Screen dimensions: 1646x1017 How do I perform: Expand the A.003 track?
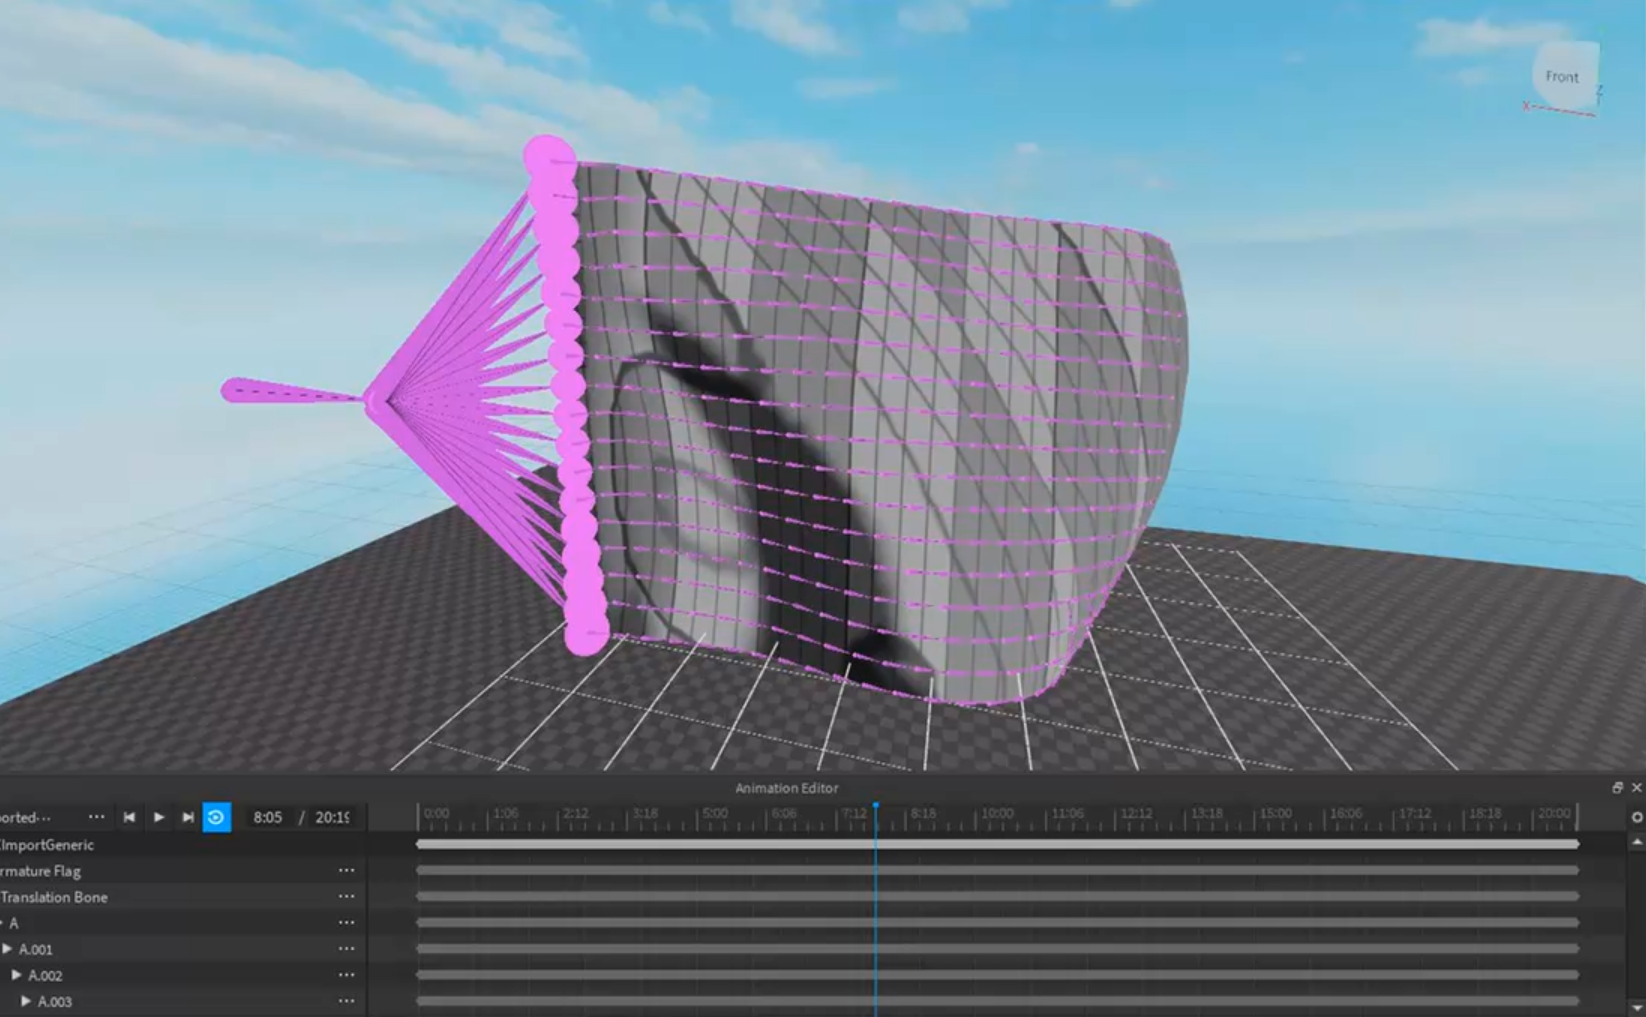[28, 1000]
